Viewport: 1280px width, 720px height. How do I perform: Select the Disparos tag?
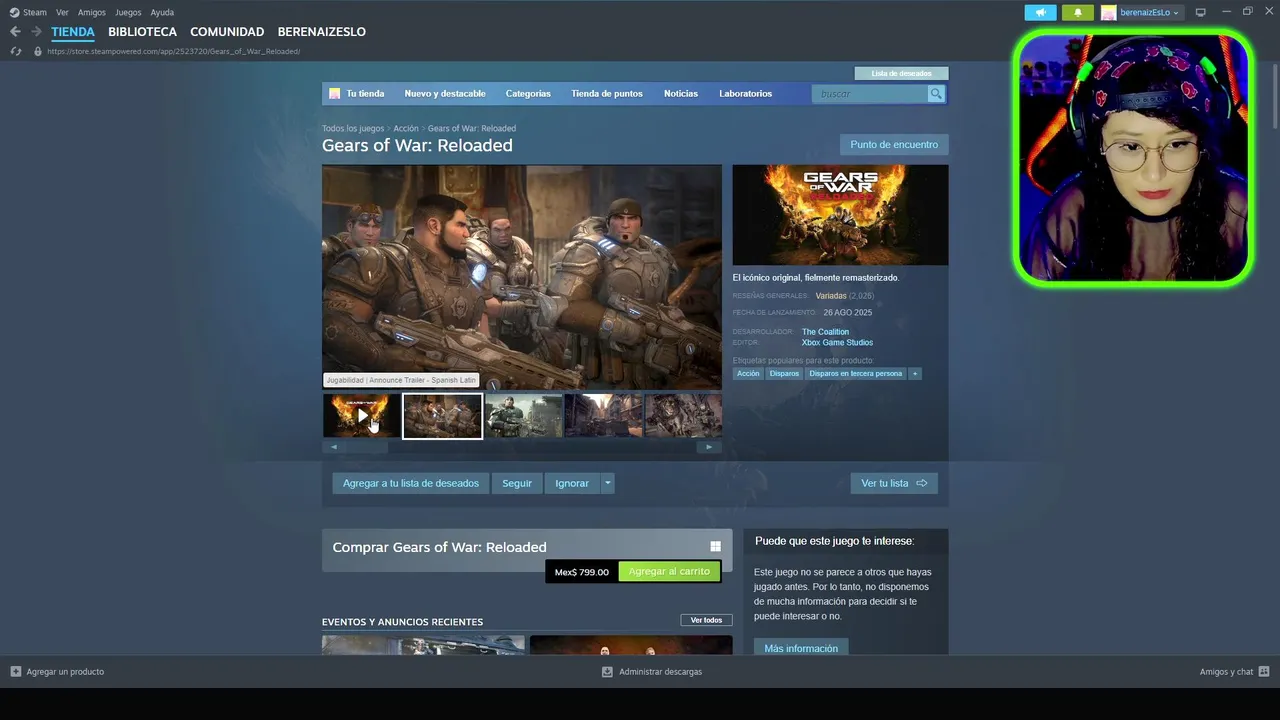click(x=784, y=374)
